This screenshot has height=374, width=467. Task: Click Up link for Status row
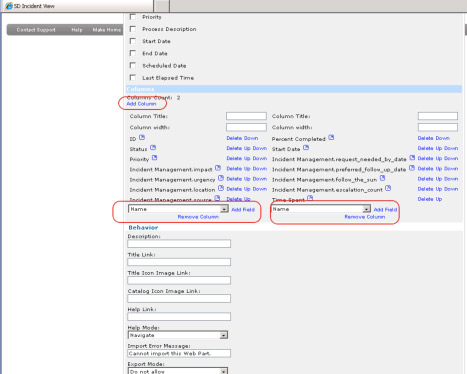(247, 148)
